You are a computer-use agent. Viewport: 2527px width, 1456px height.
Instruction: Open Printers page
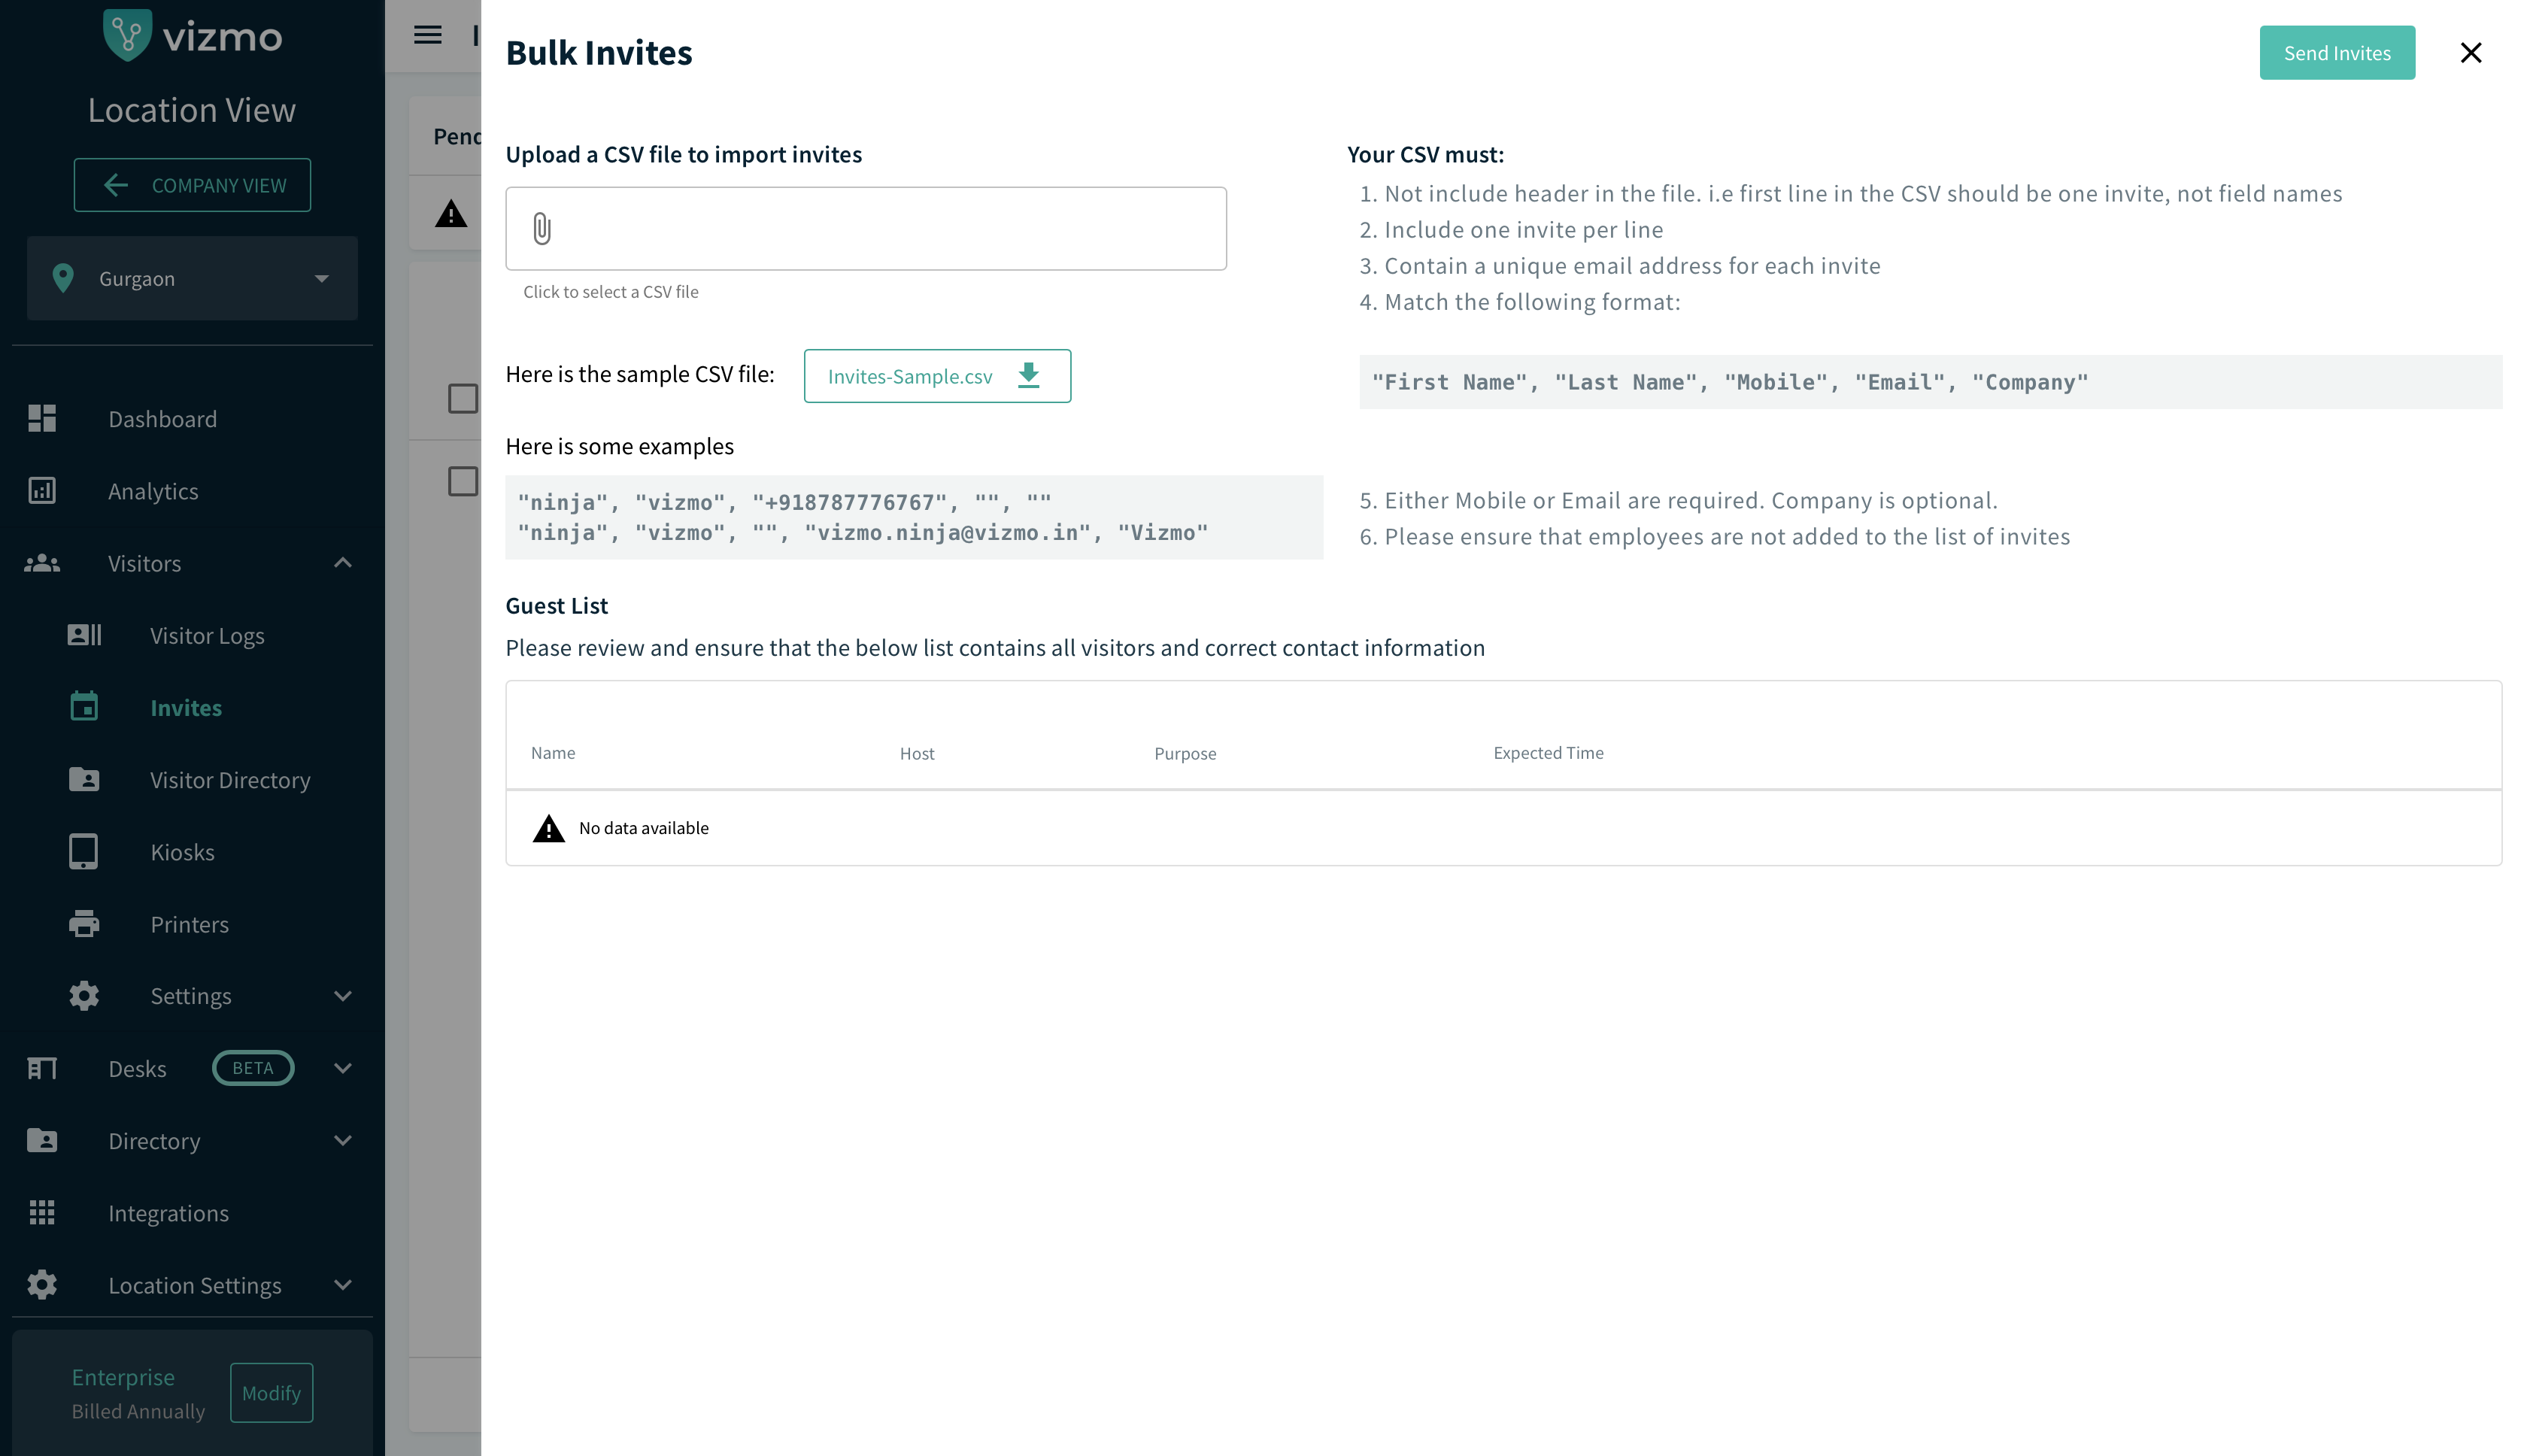[x=192, y=924]
